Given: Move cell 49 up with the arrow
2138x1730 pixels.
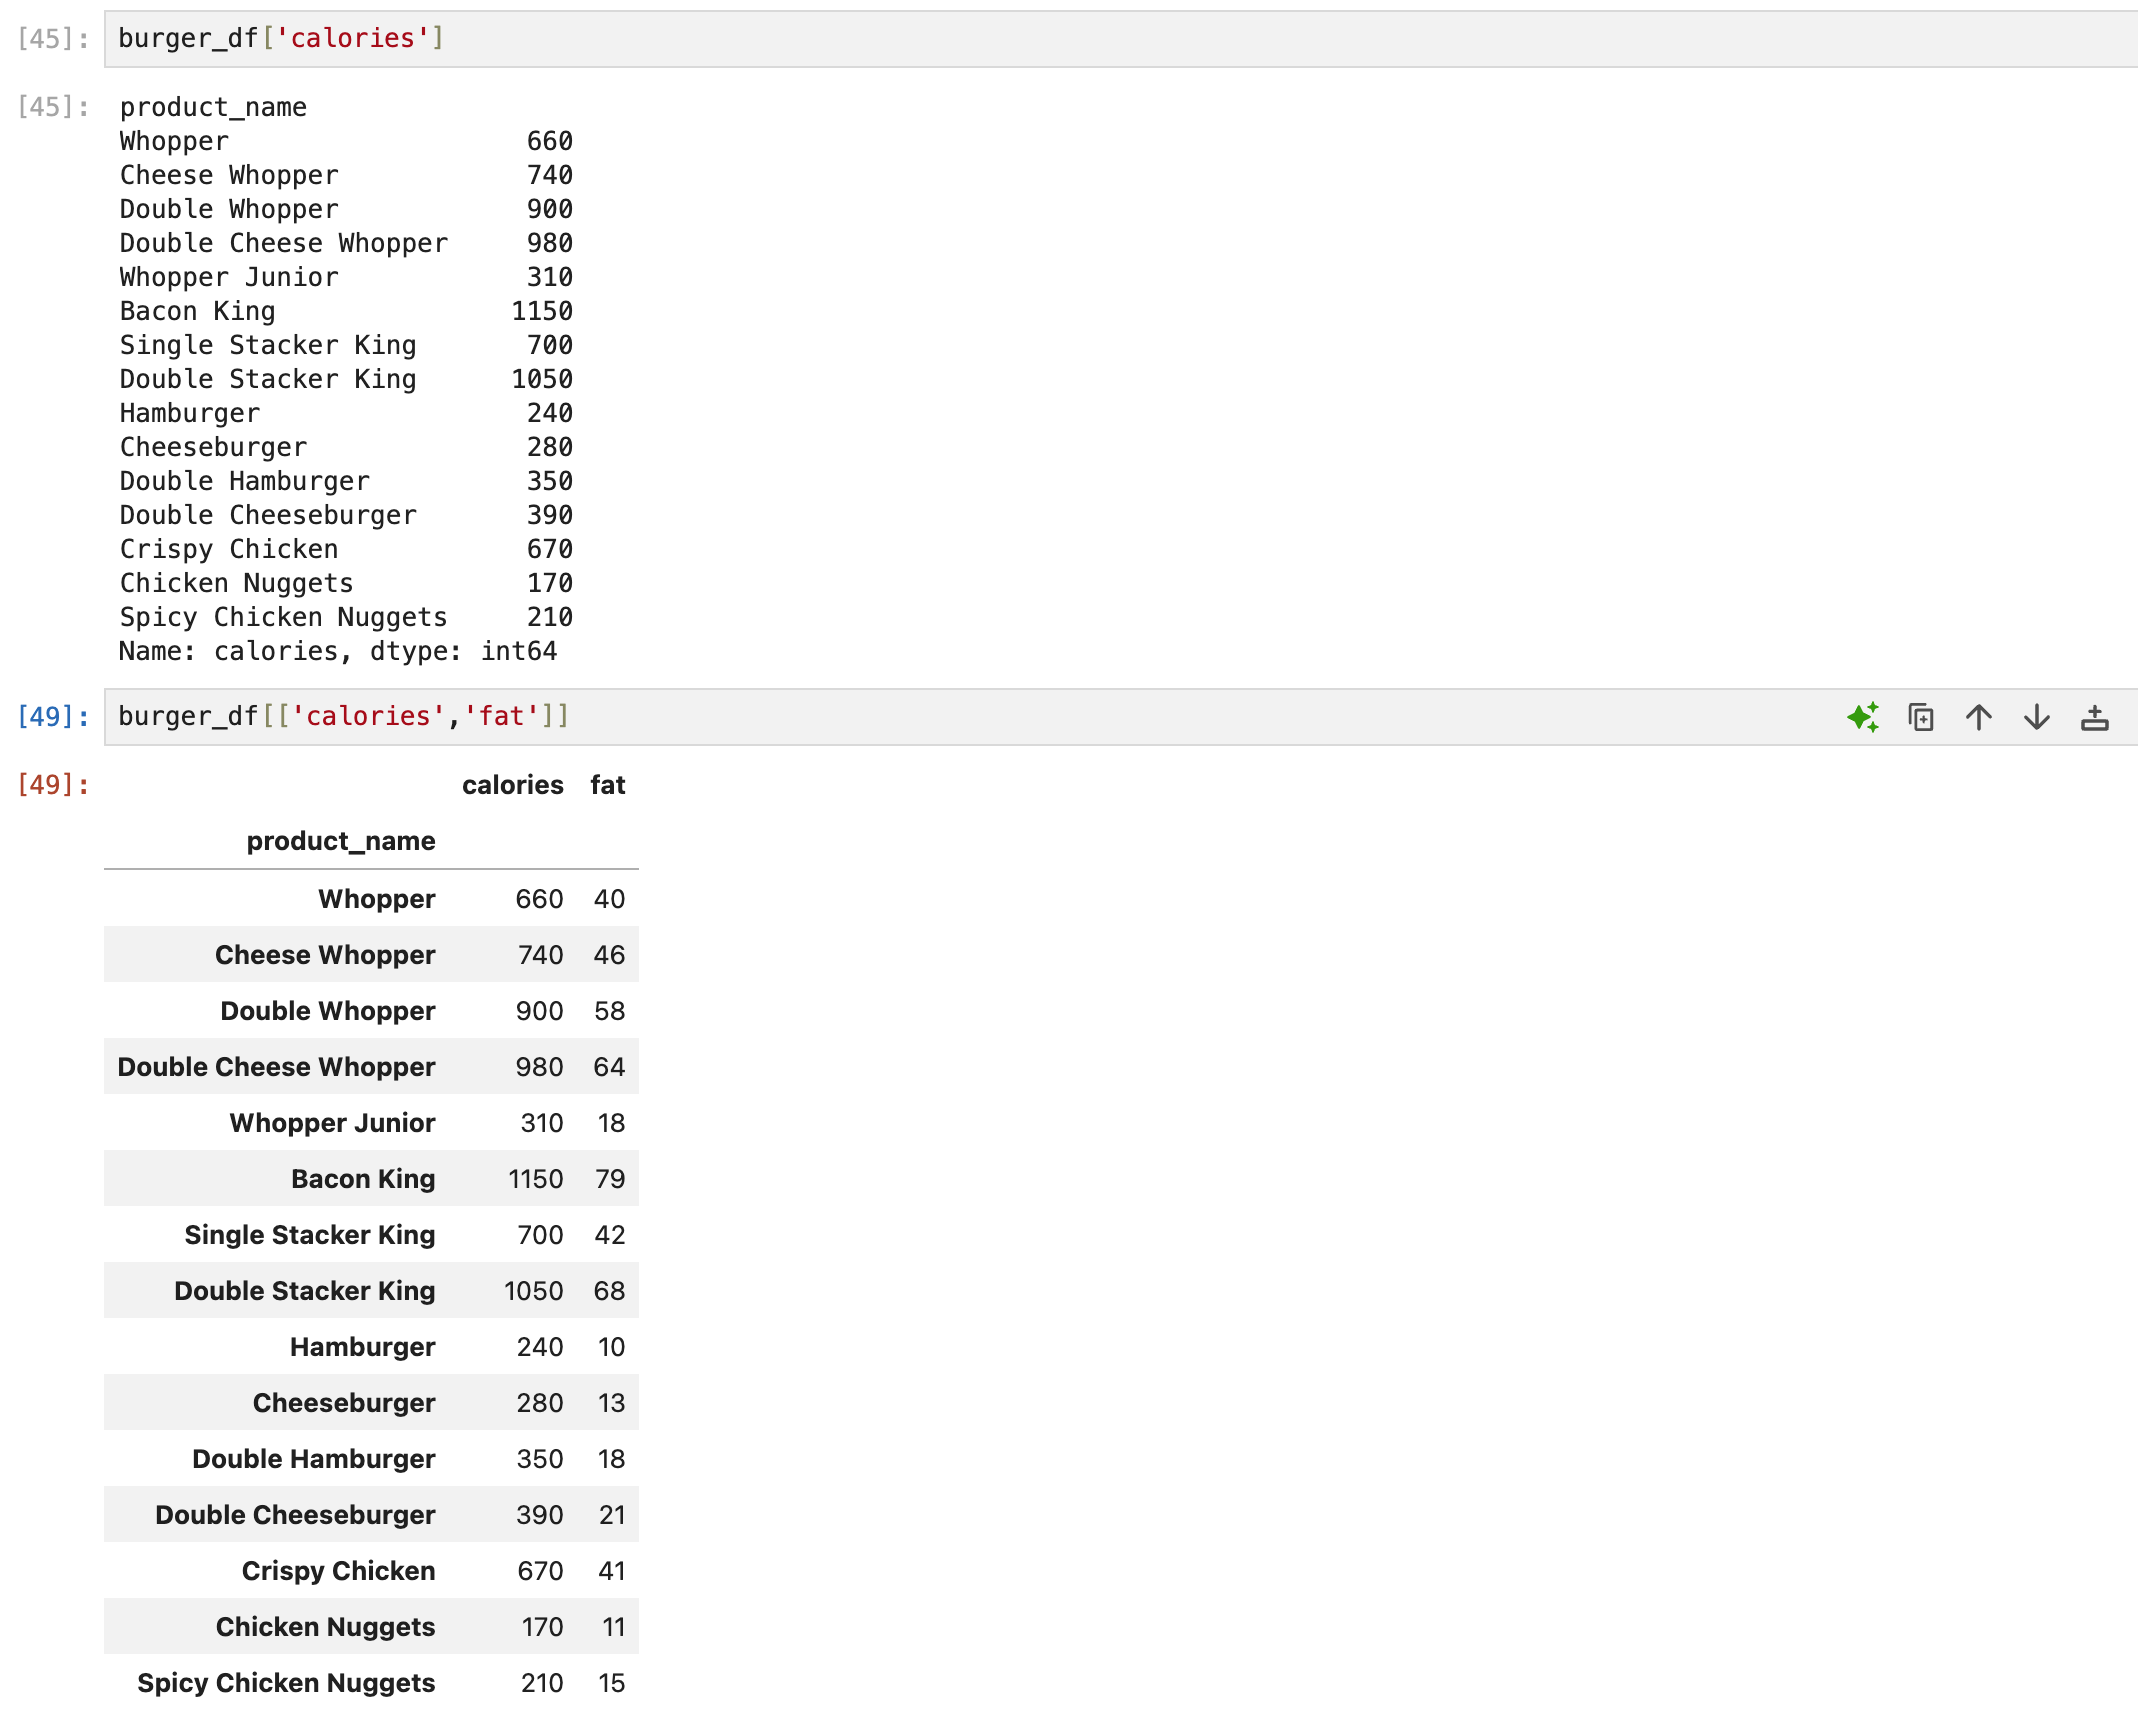Looking at the screenshot, I should tap(1979, 717).
